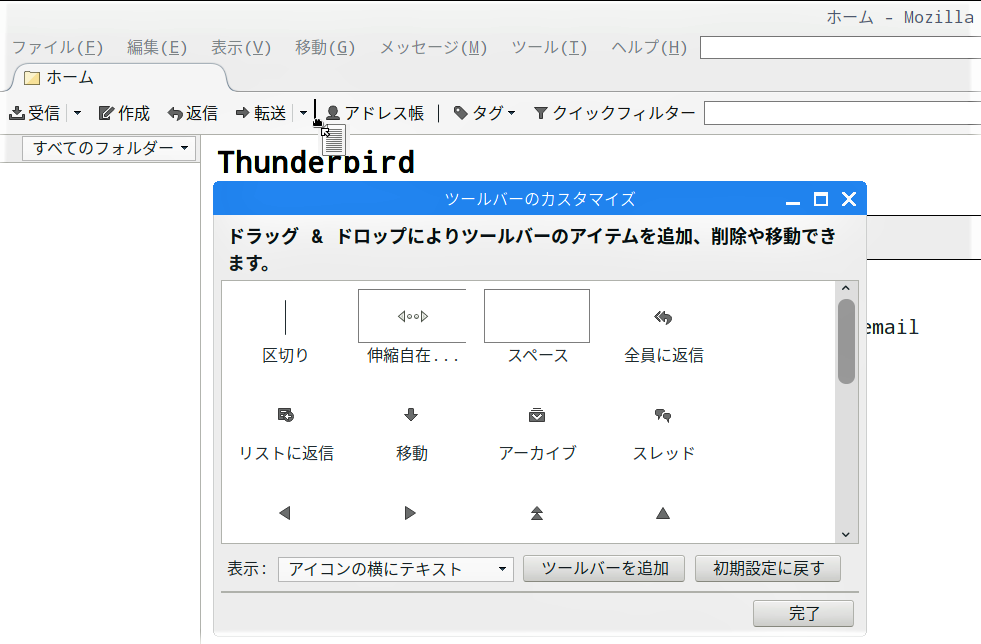Open the アドレス帳 (Address Book) toolbar button
The height and width of the screenshot is (644, 981).
375,113
